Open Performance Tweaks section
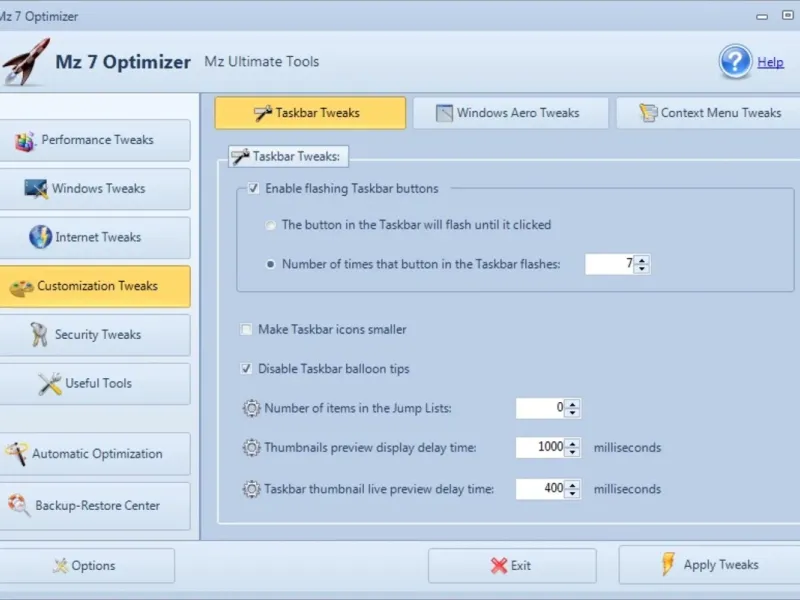This screenshot has width=800, height=600. [95, 140]
